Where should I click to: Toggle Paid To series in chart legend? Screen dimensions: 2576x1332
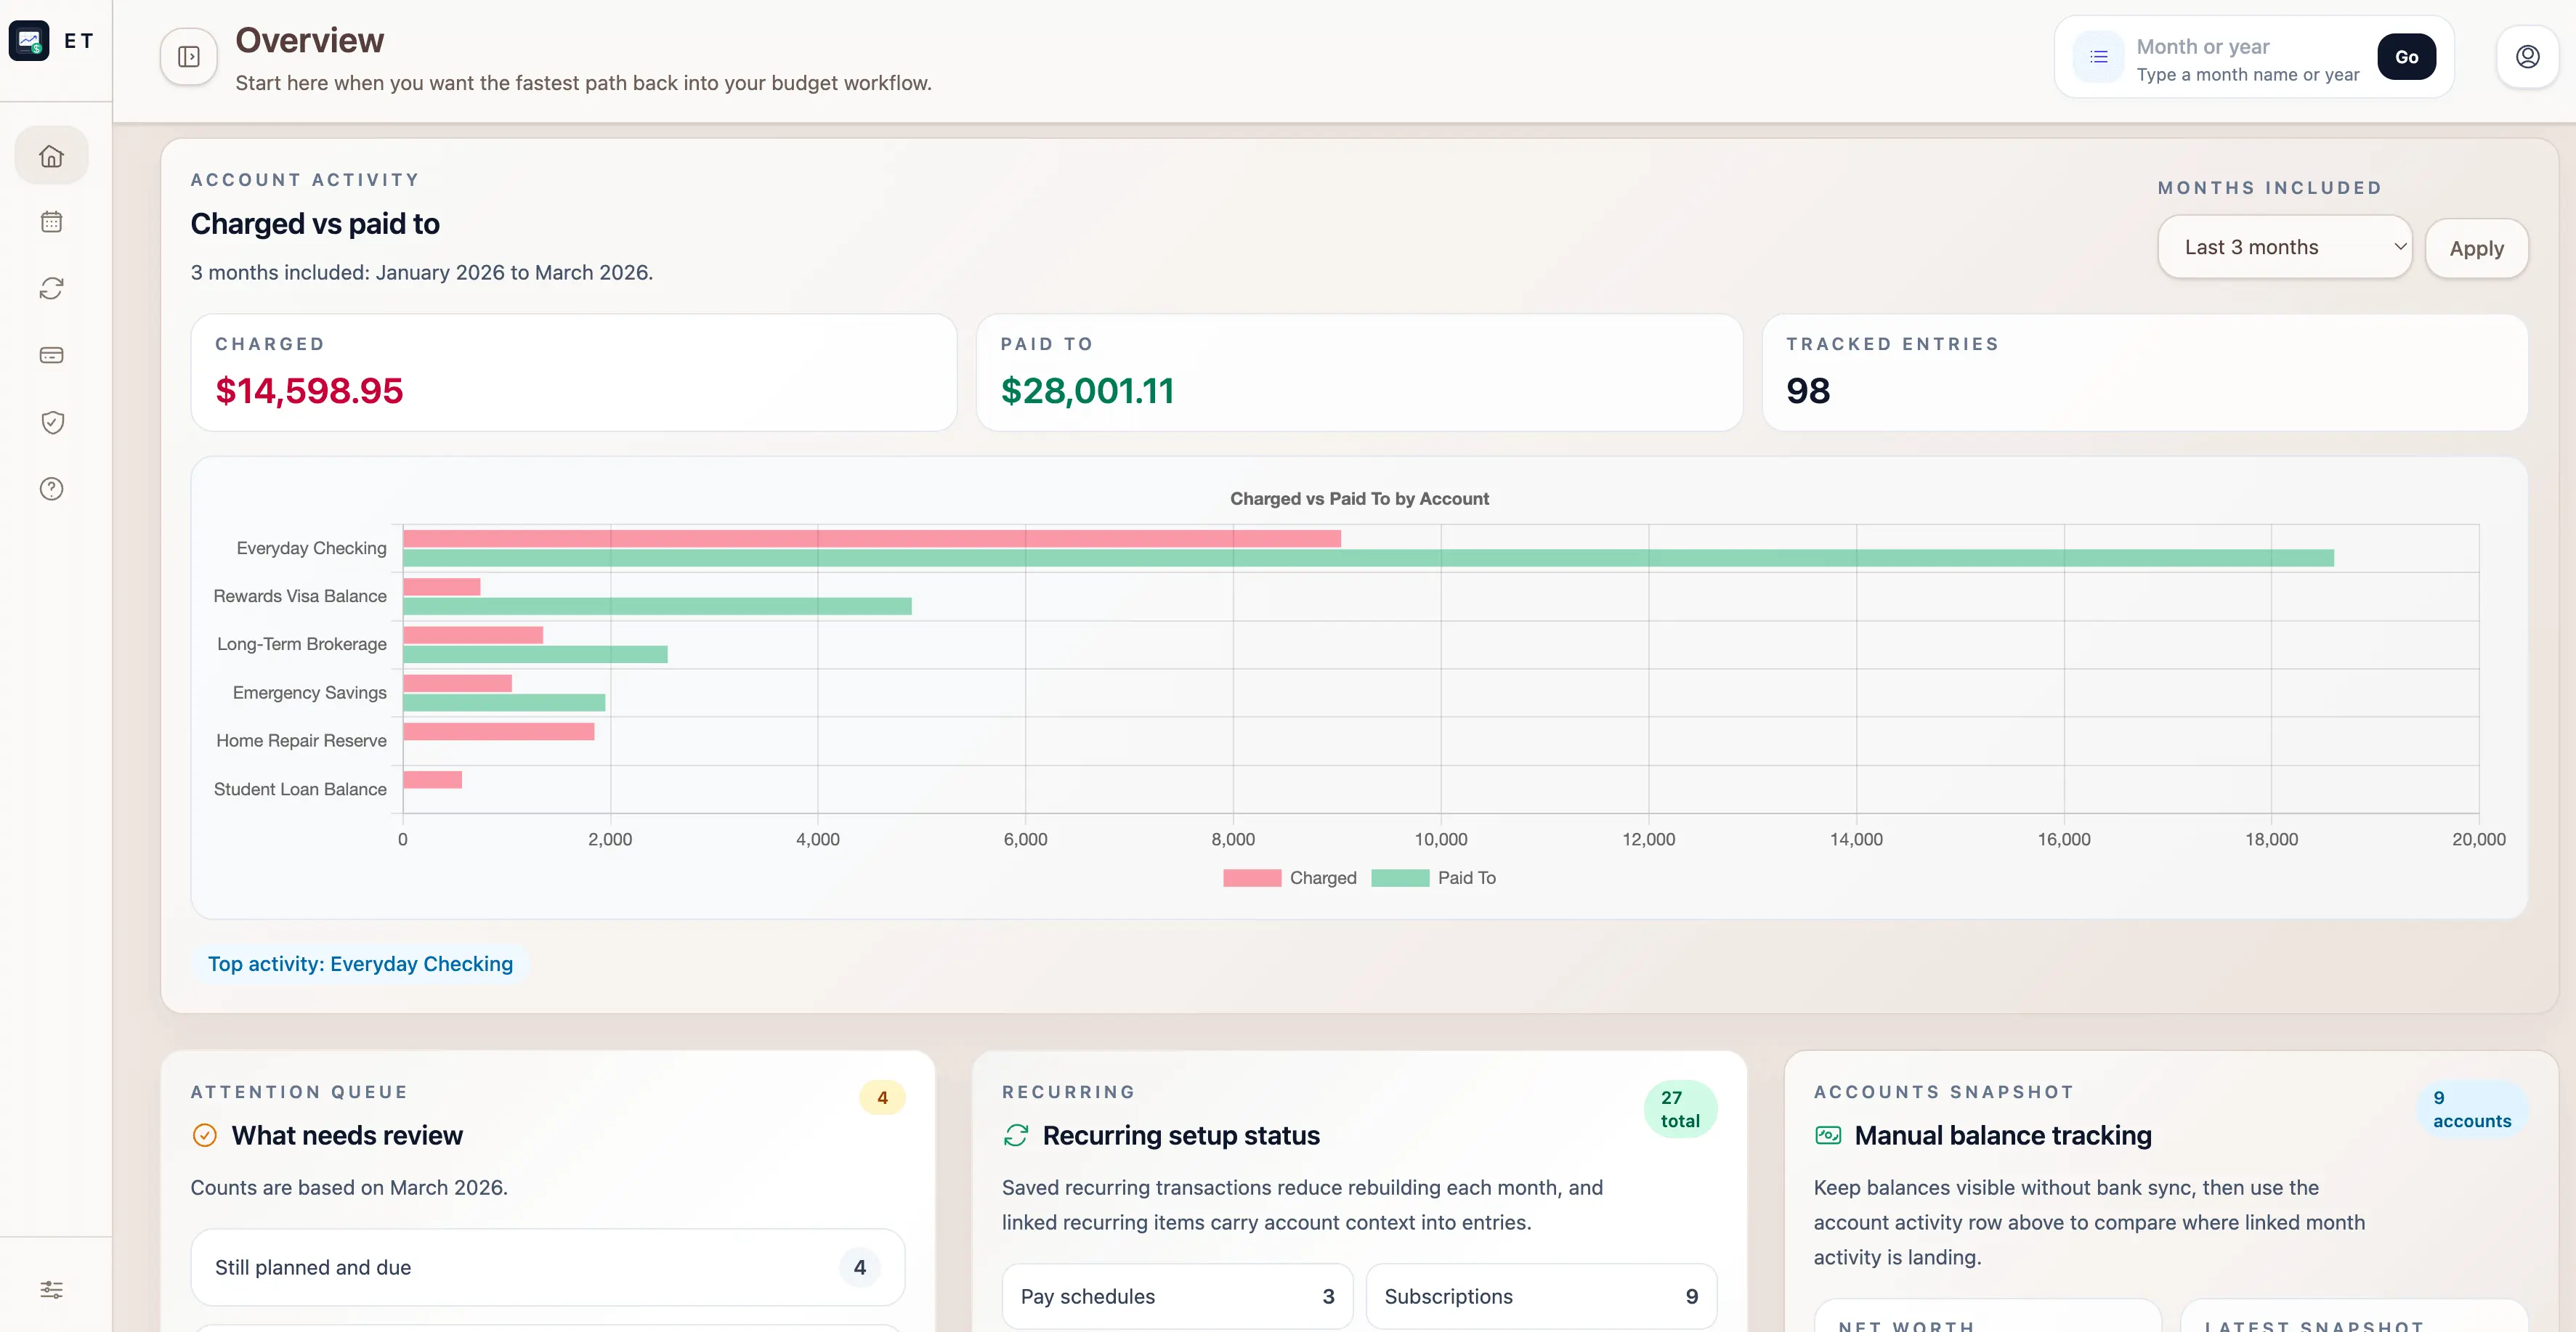1433,878
